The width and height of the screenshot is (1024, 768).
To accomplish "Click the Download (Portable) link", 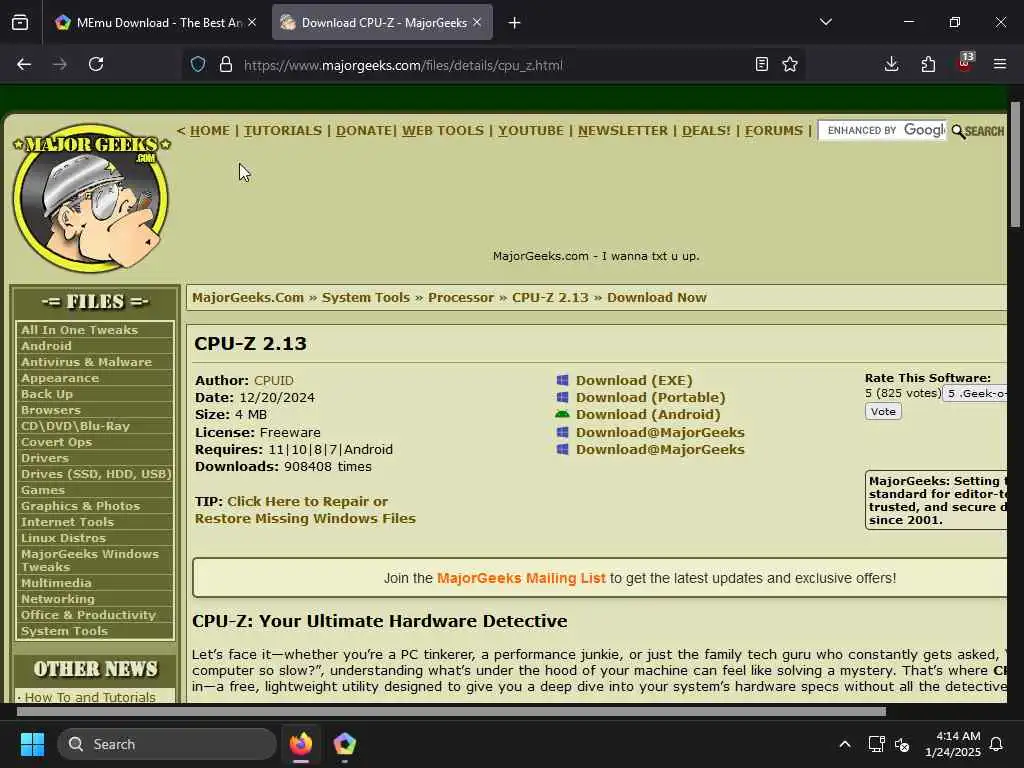I will [x=650, y=397].
